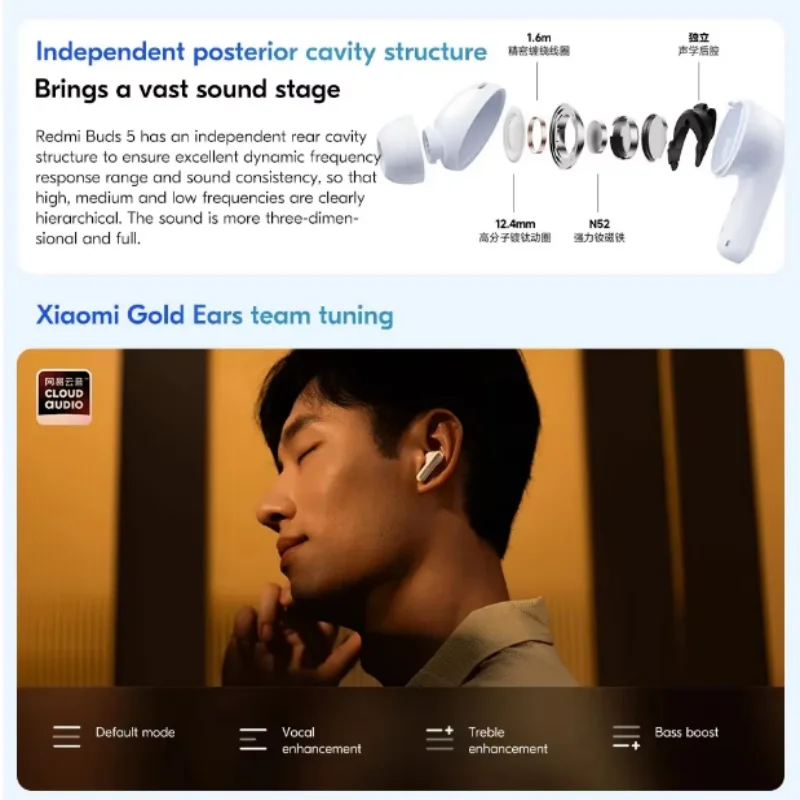Viewport: 800px width, 800px height.
Task: Click the Default mode equalizer icon
Action: point(66,737)
